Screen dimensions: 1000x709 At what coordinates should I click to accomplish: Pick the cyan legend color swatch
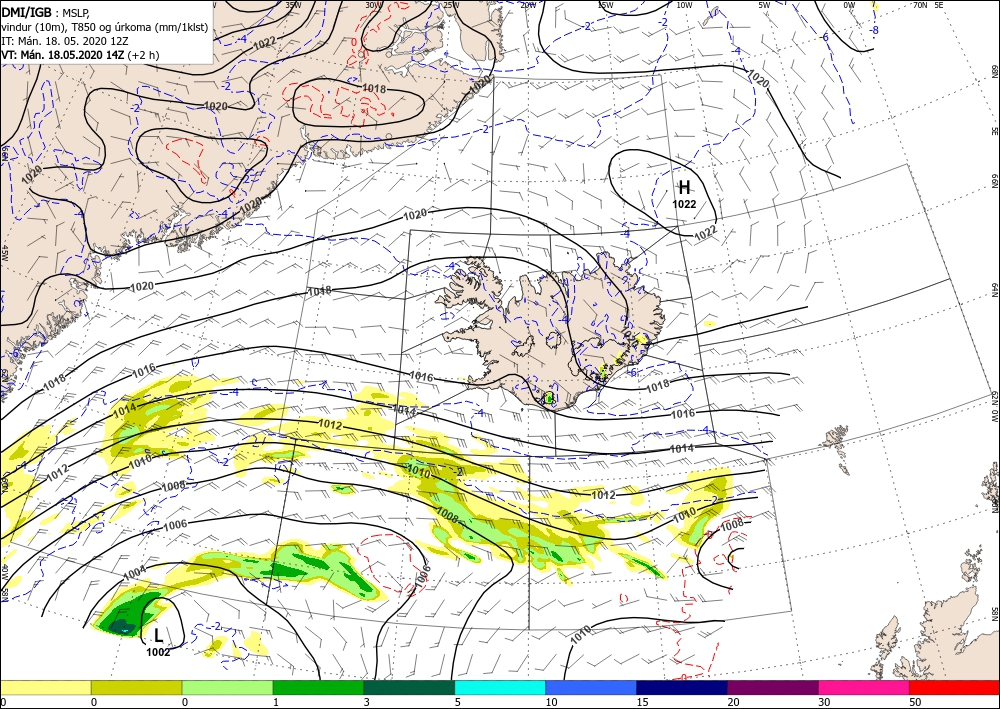(x=500, y=687)
